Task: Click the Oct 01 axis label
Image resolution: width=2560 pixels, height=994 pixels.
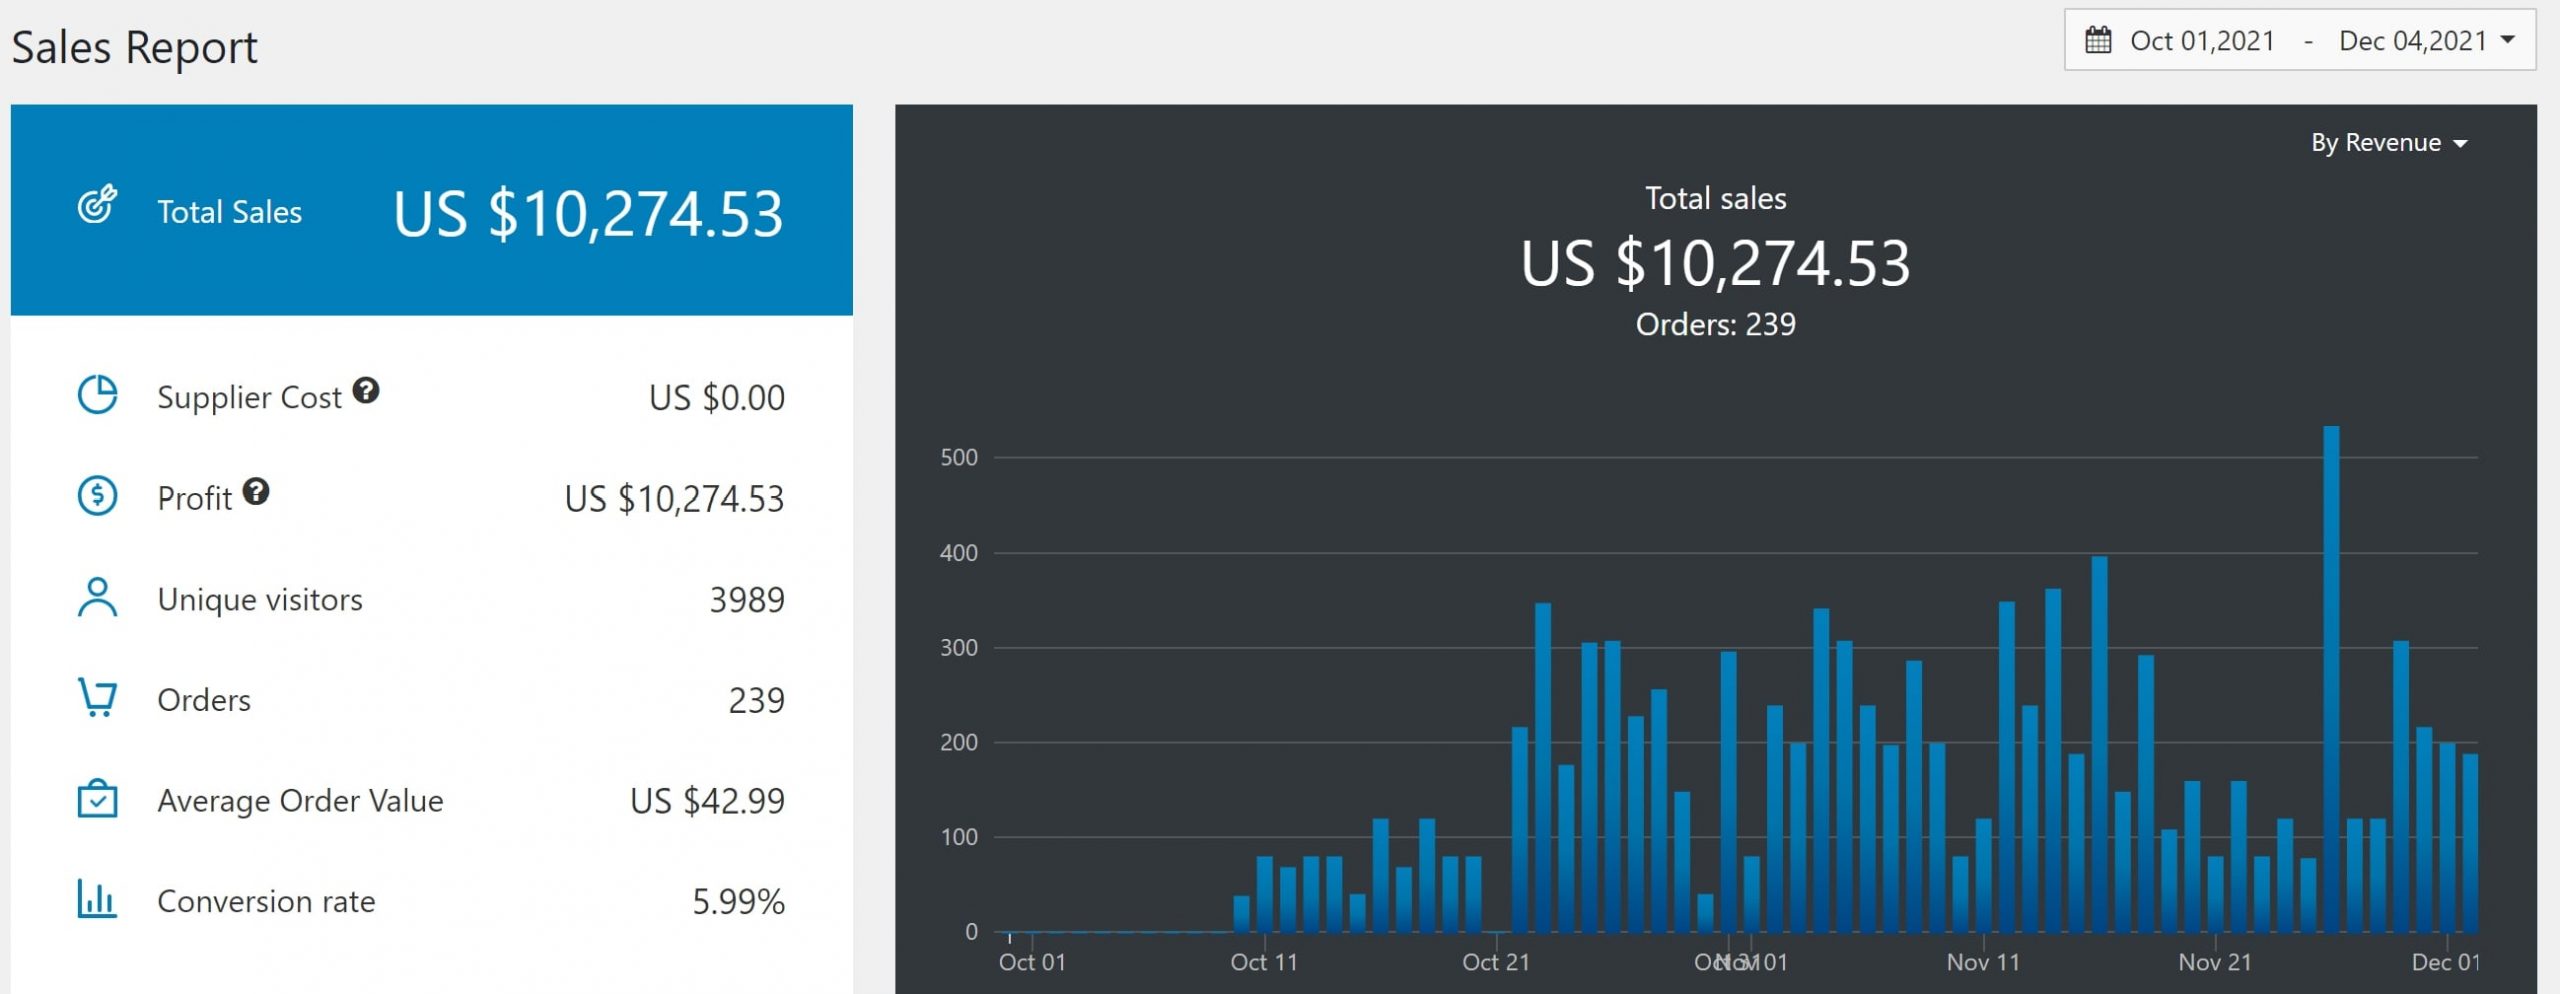Action: pos(1032,962)
